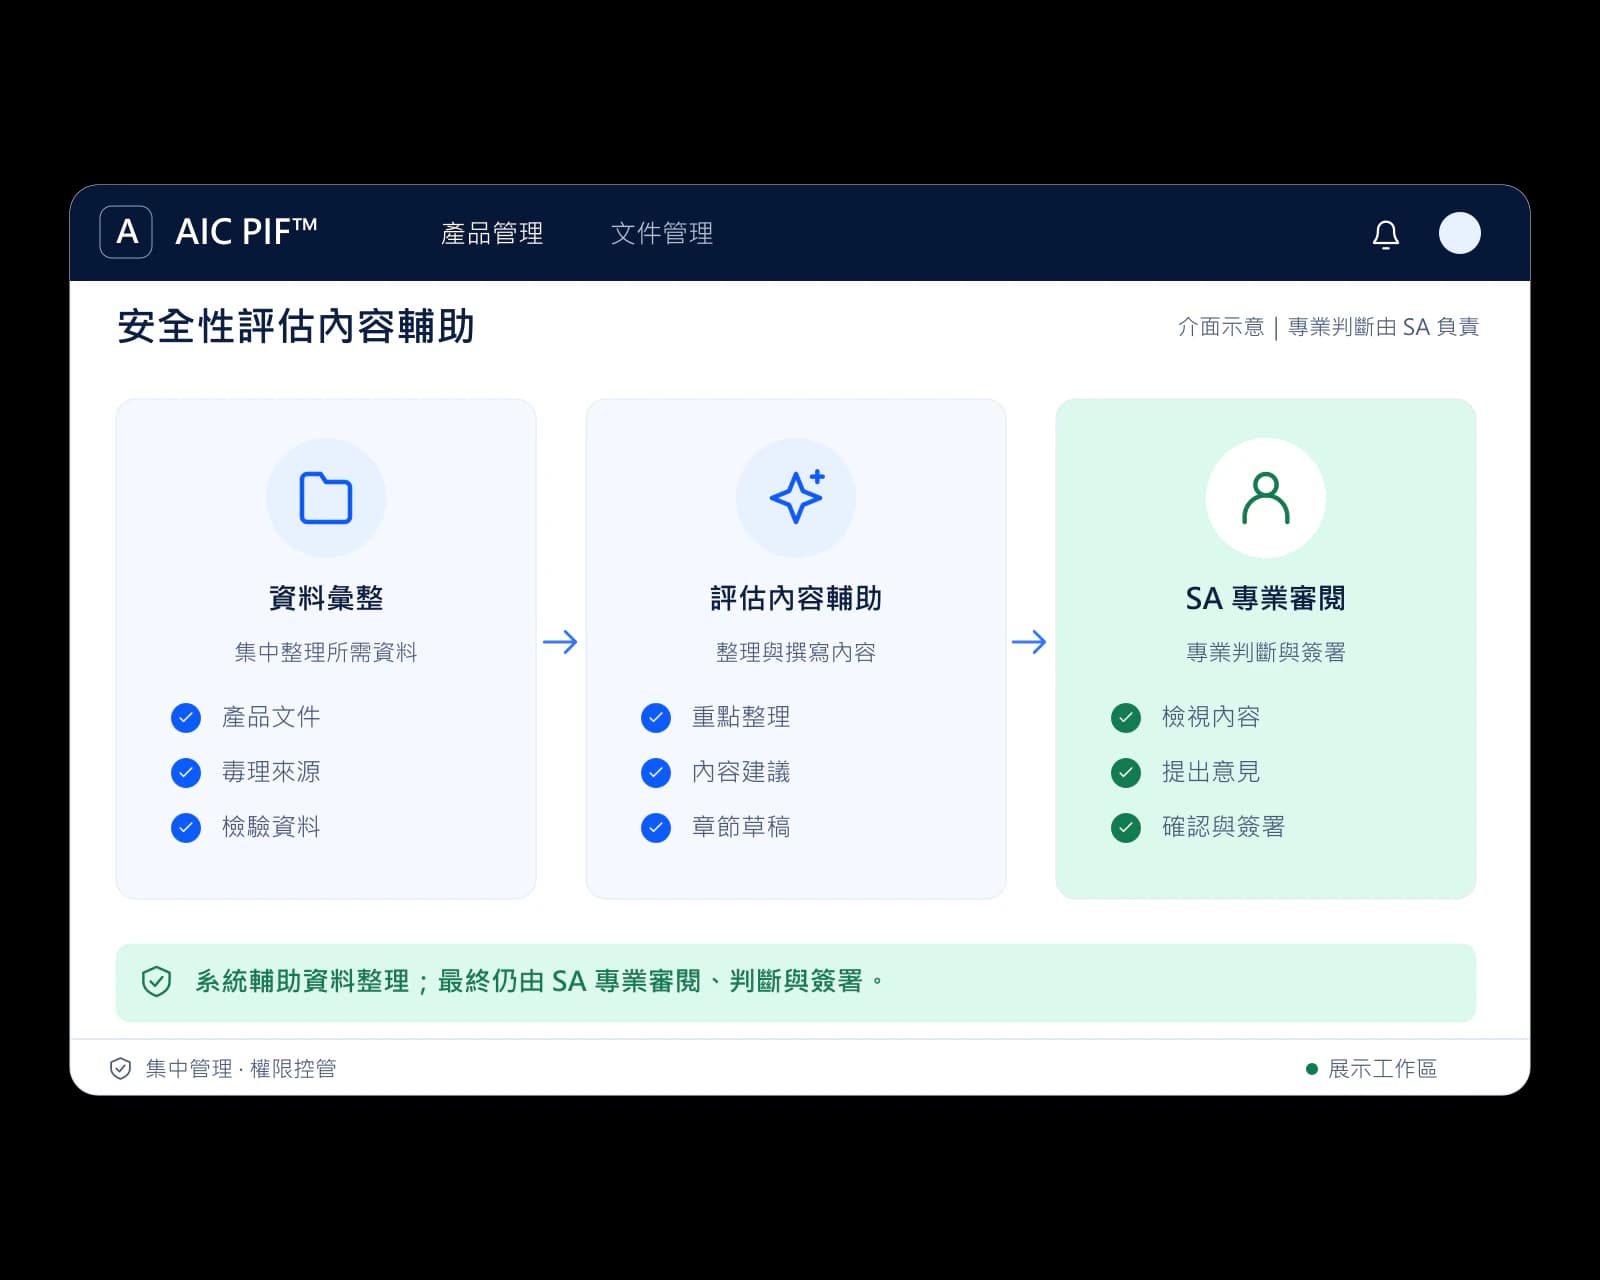Open the 文件管理 menu

click(662, 233)
